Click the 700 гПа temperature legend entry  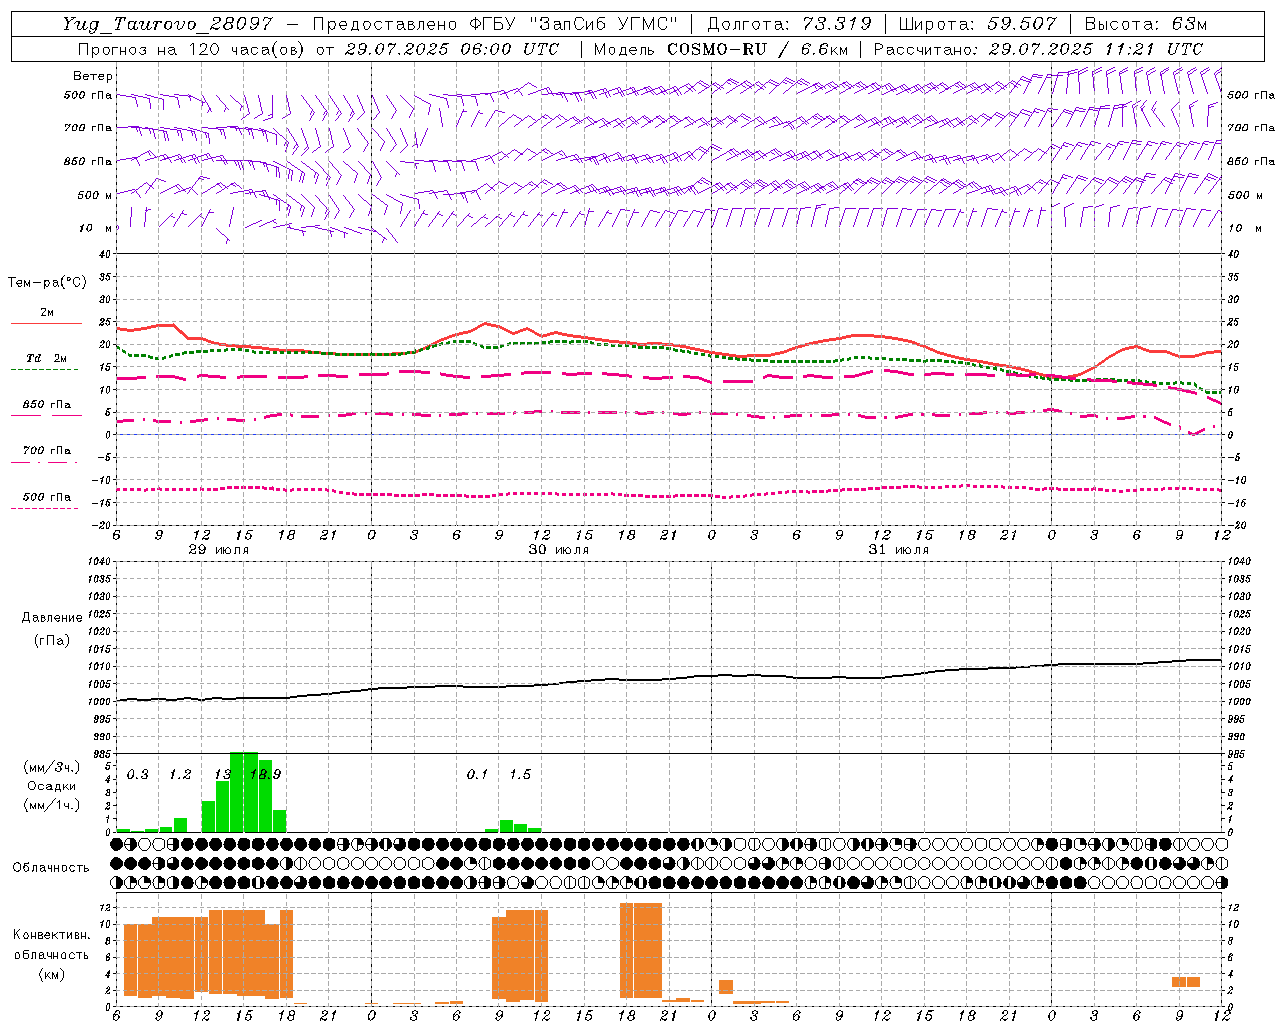point(47,450)
